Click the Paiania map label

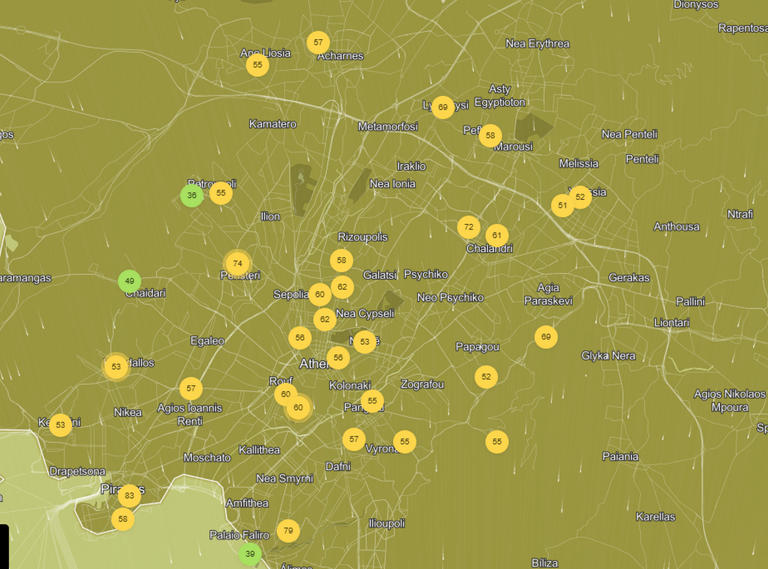(621, 456)
